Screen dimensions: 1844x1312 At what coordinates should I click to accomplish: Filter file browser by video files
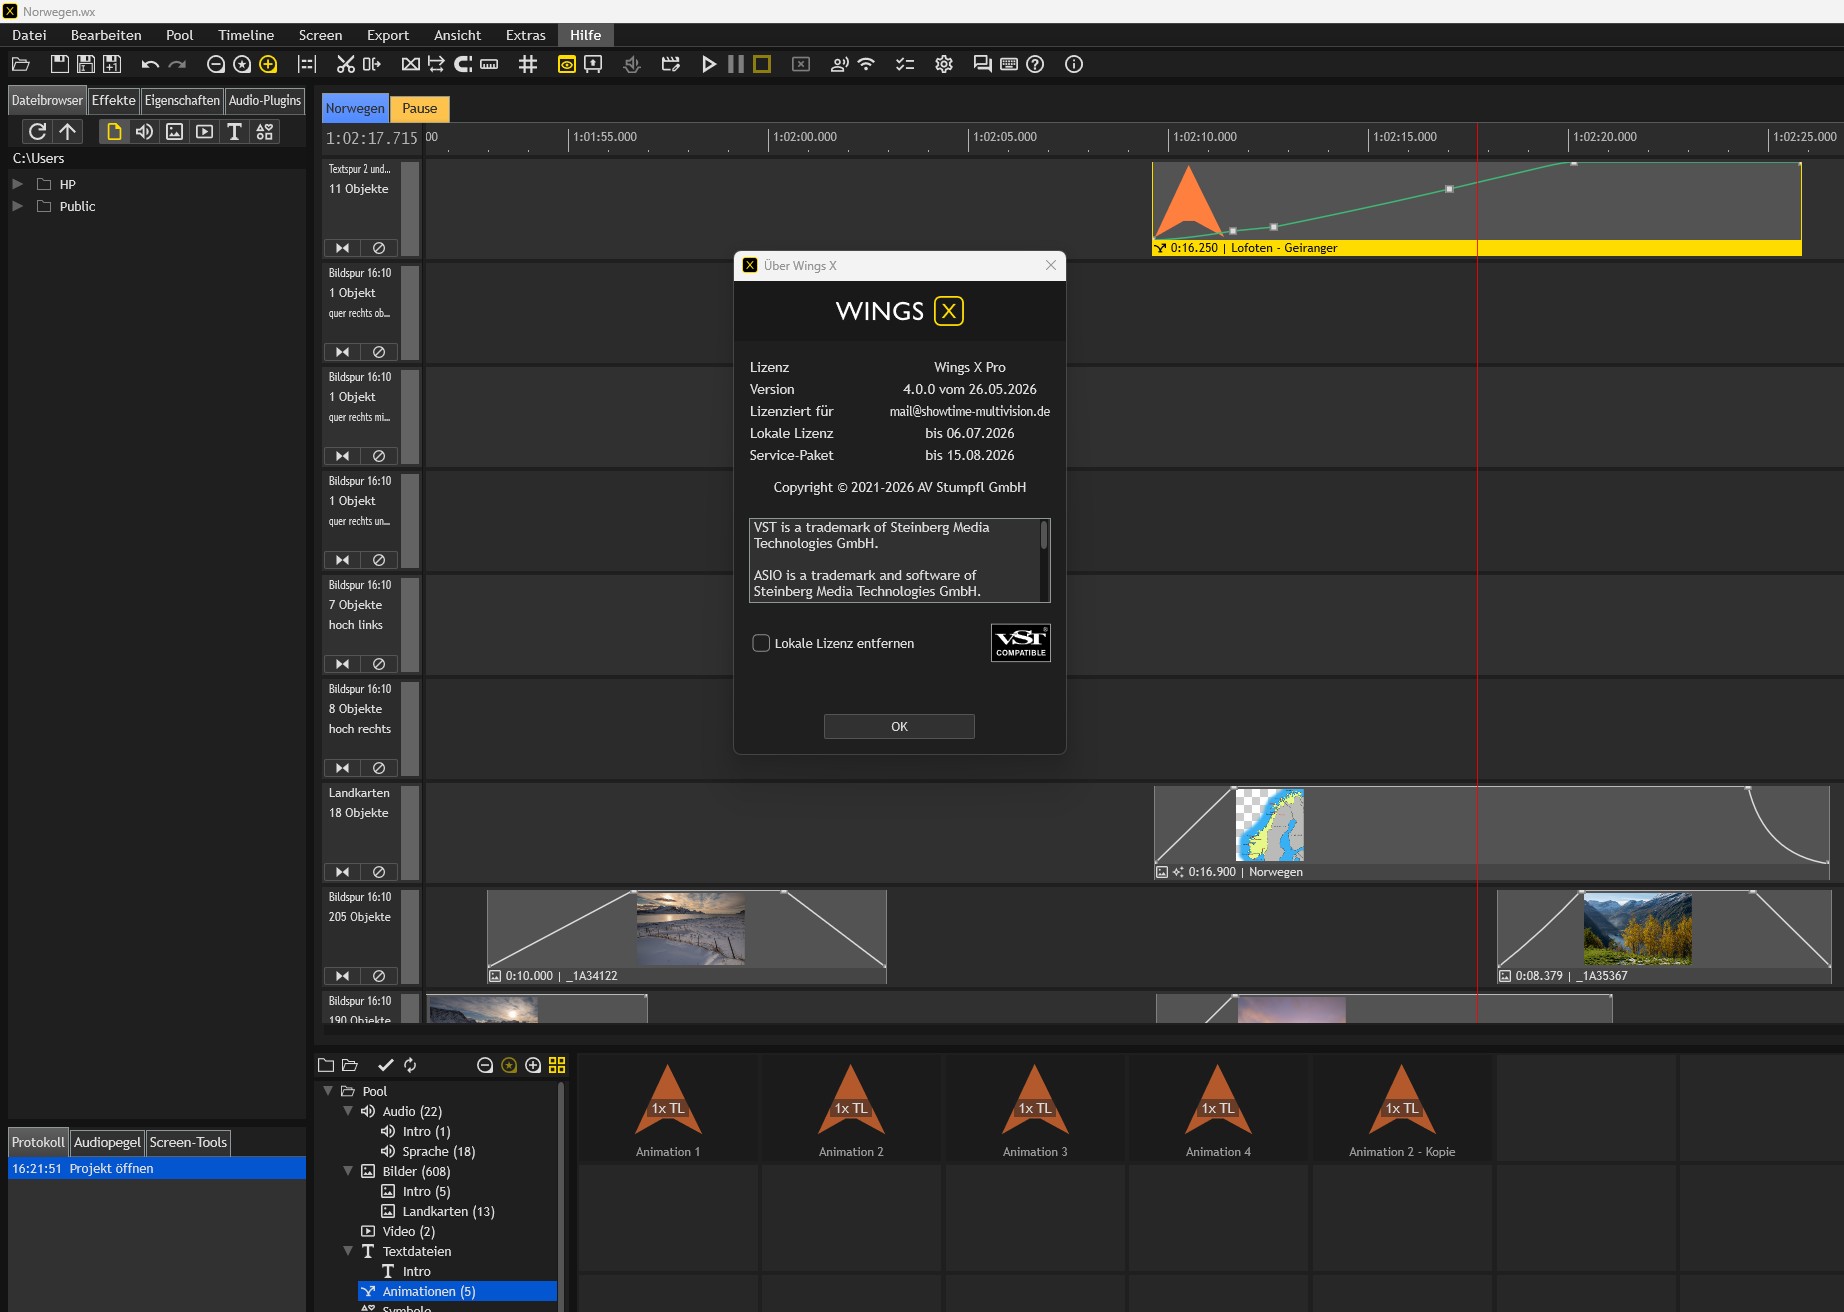coord(204,131)
